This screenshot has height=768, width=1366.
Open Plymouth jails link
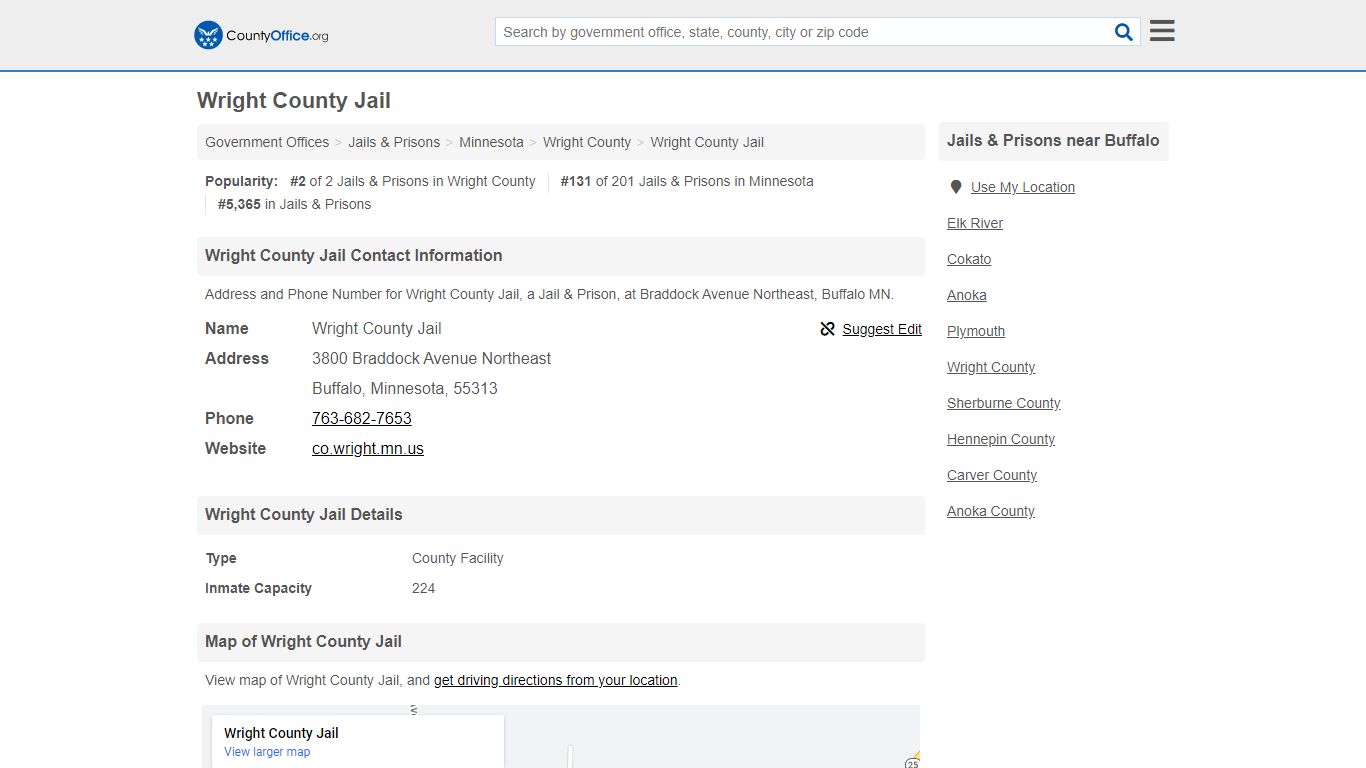point(976,331)
